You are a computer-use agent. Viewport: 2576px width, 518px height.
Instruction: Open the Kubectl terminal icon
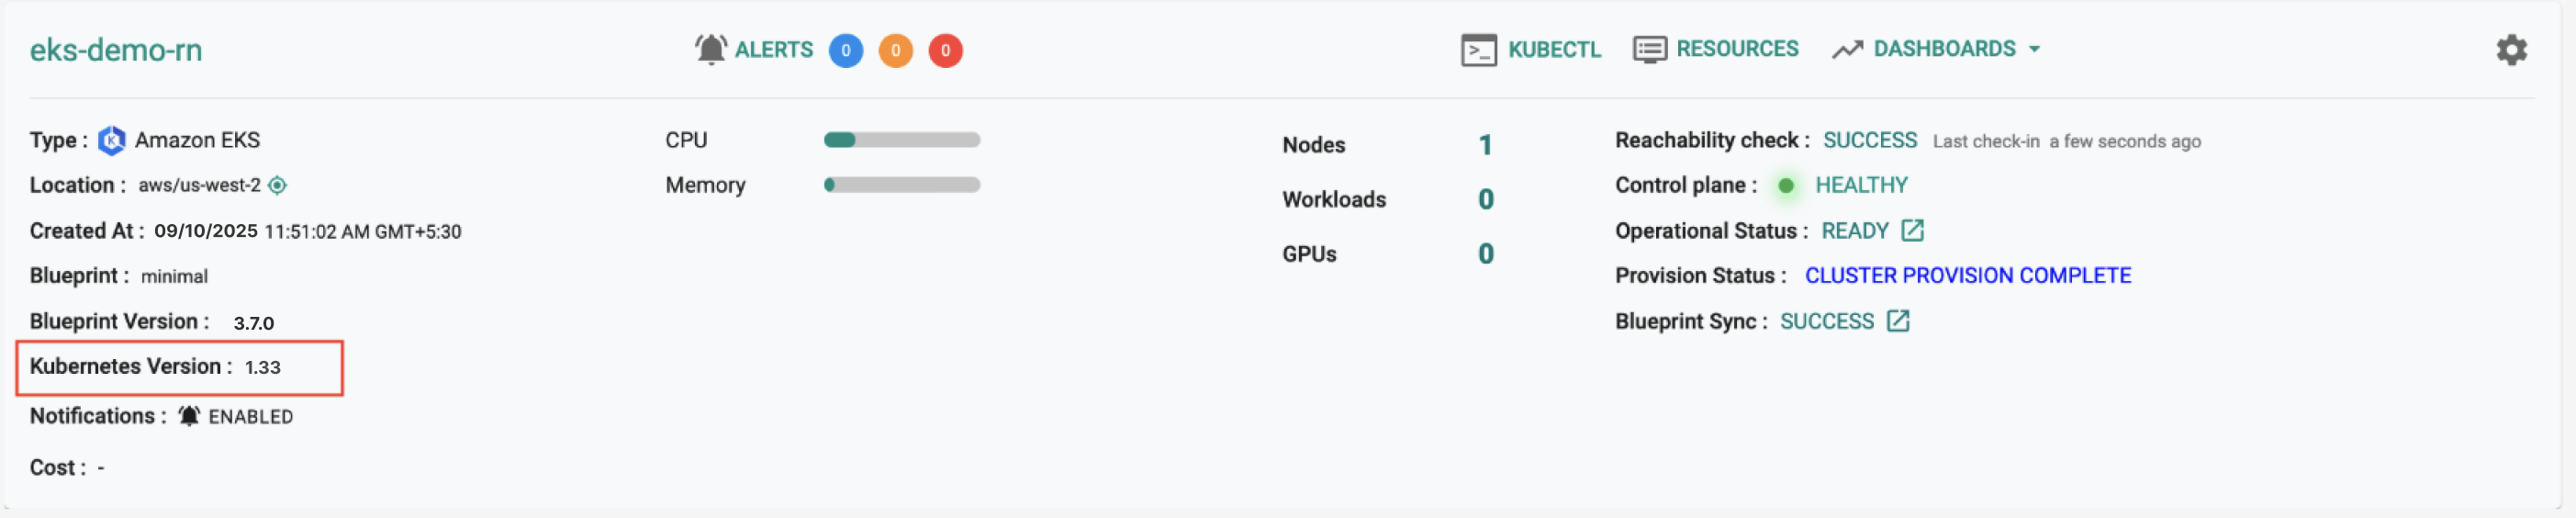(1478, 50)
